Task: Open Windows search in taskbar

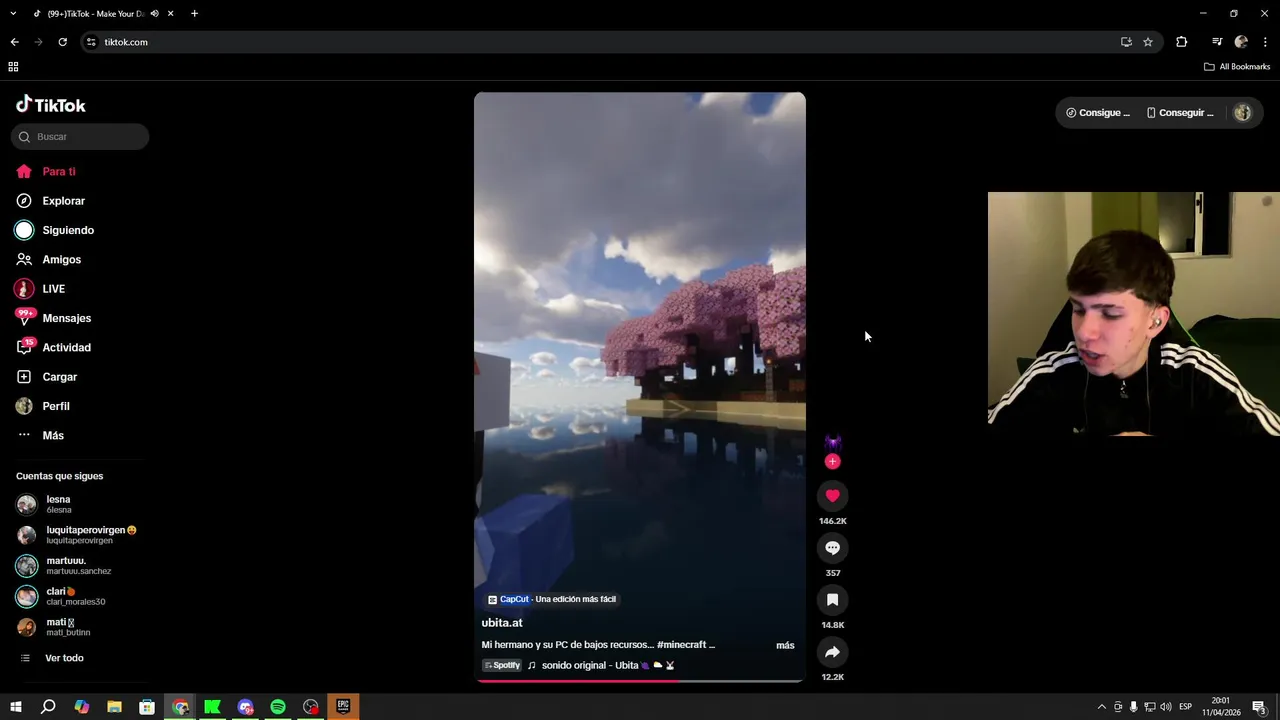Action: click(x=47, y=707)
